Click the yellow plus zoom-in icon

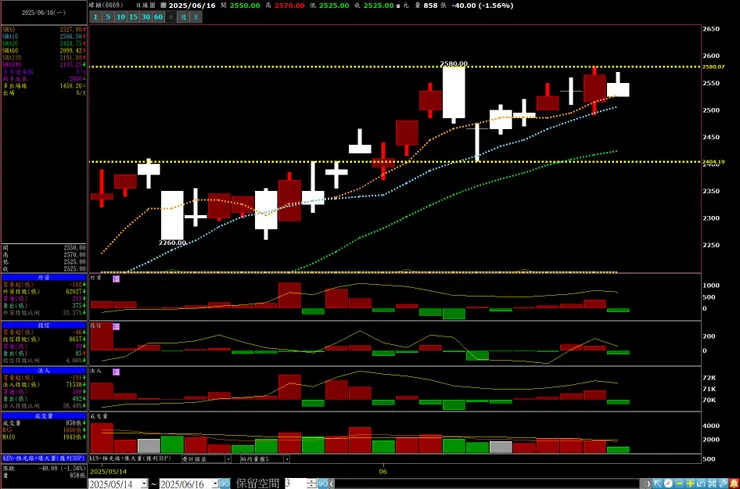coord(690,483)
